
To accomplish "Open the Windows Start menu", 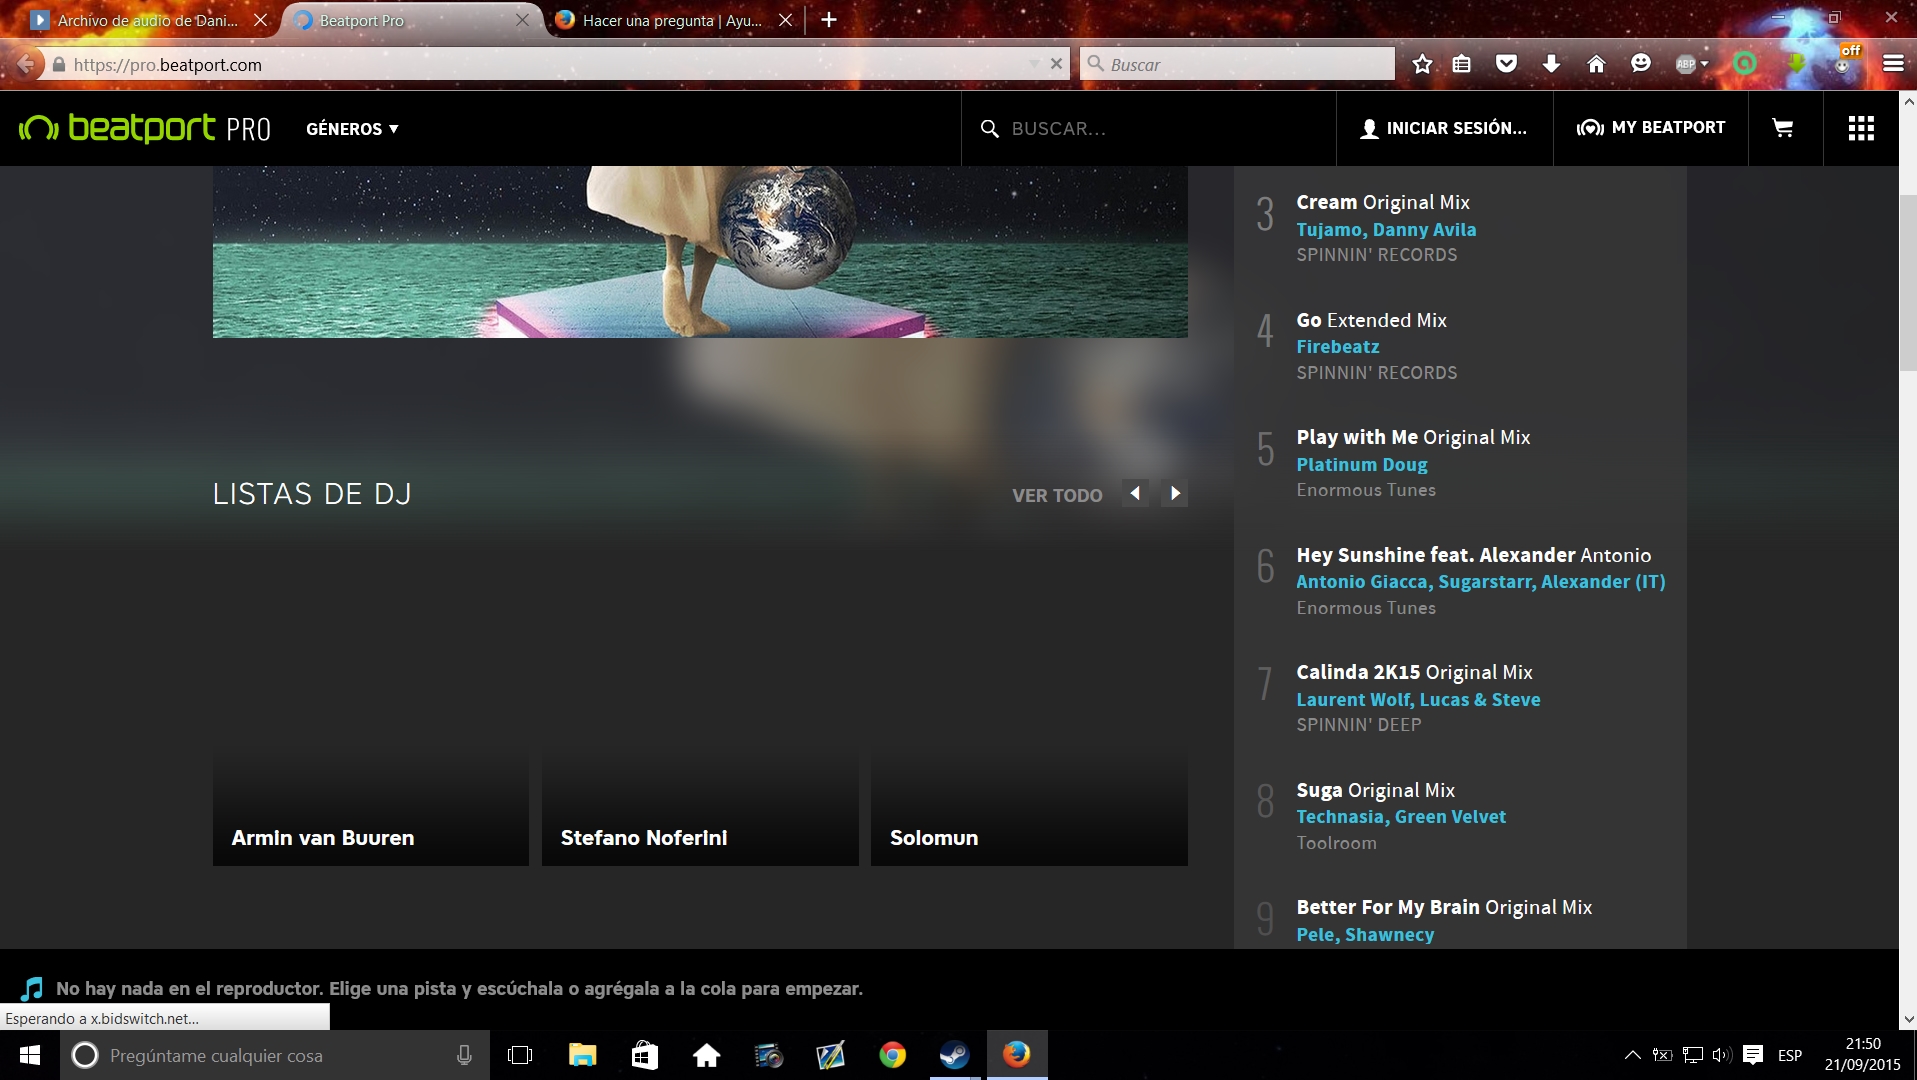I will pyautogui.click(x=30, y=1055).
